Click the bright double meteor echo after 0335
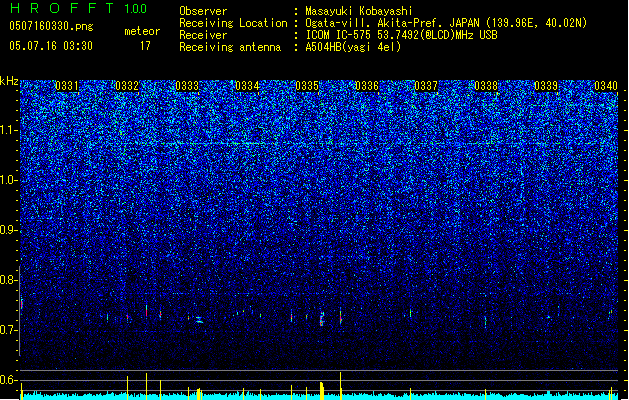Image resolution: width=629 pixels, height=400 pixels. 322,319
